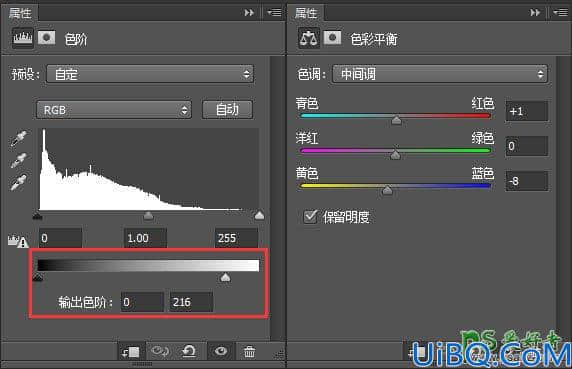Click the 自动 auto button
Image resolution: width=572 pixels, height=369 pixels.
point(227,109)
